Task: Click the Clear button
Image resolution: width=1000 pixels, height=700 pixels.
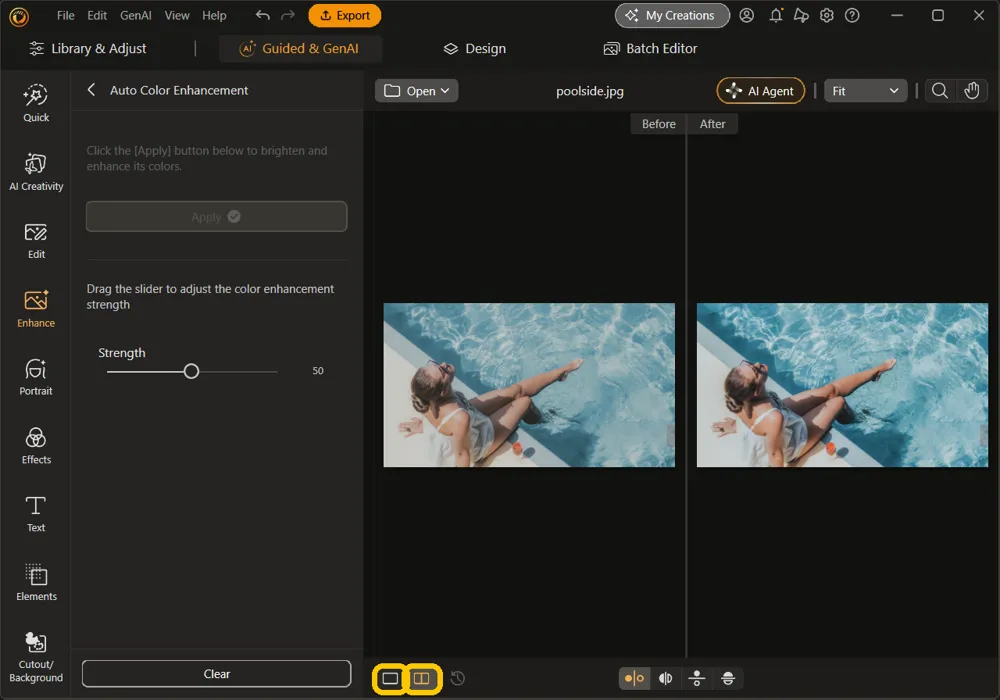Action: pyautogui.click(x=216, y=674)
